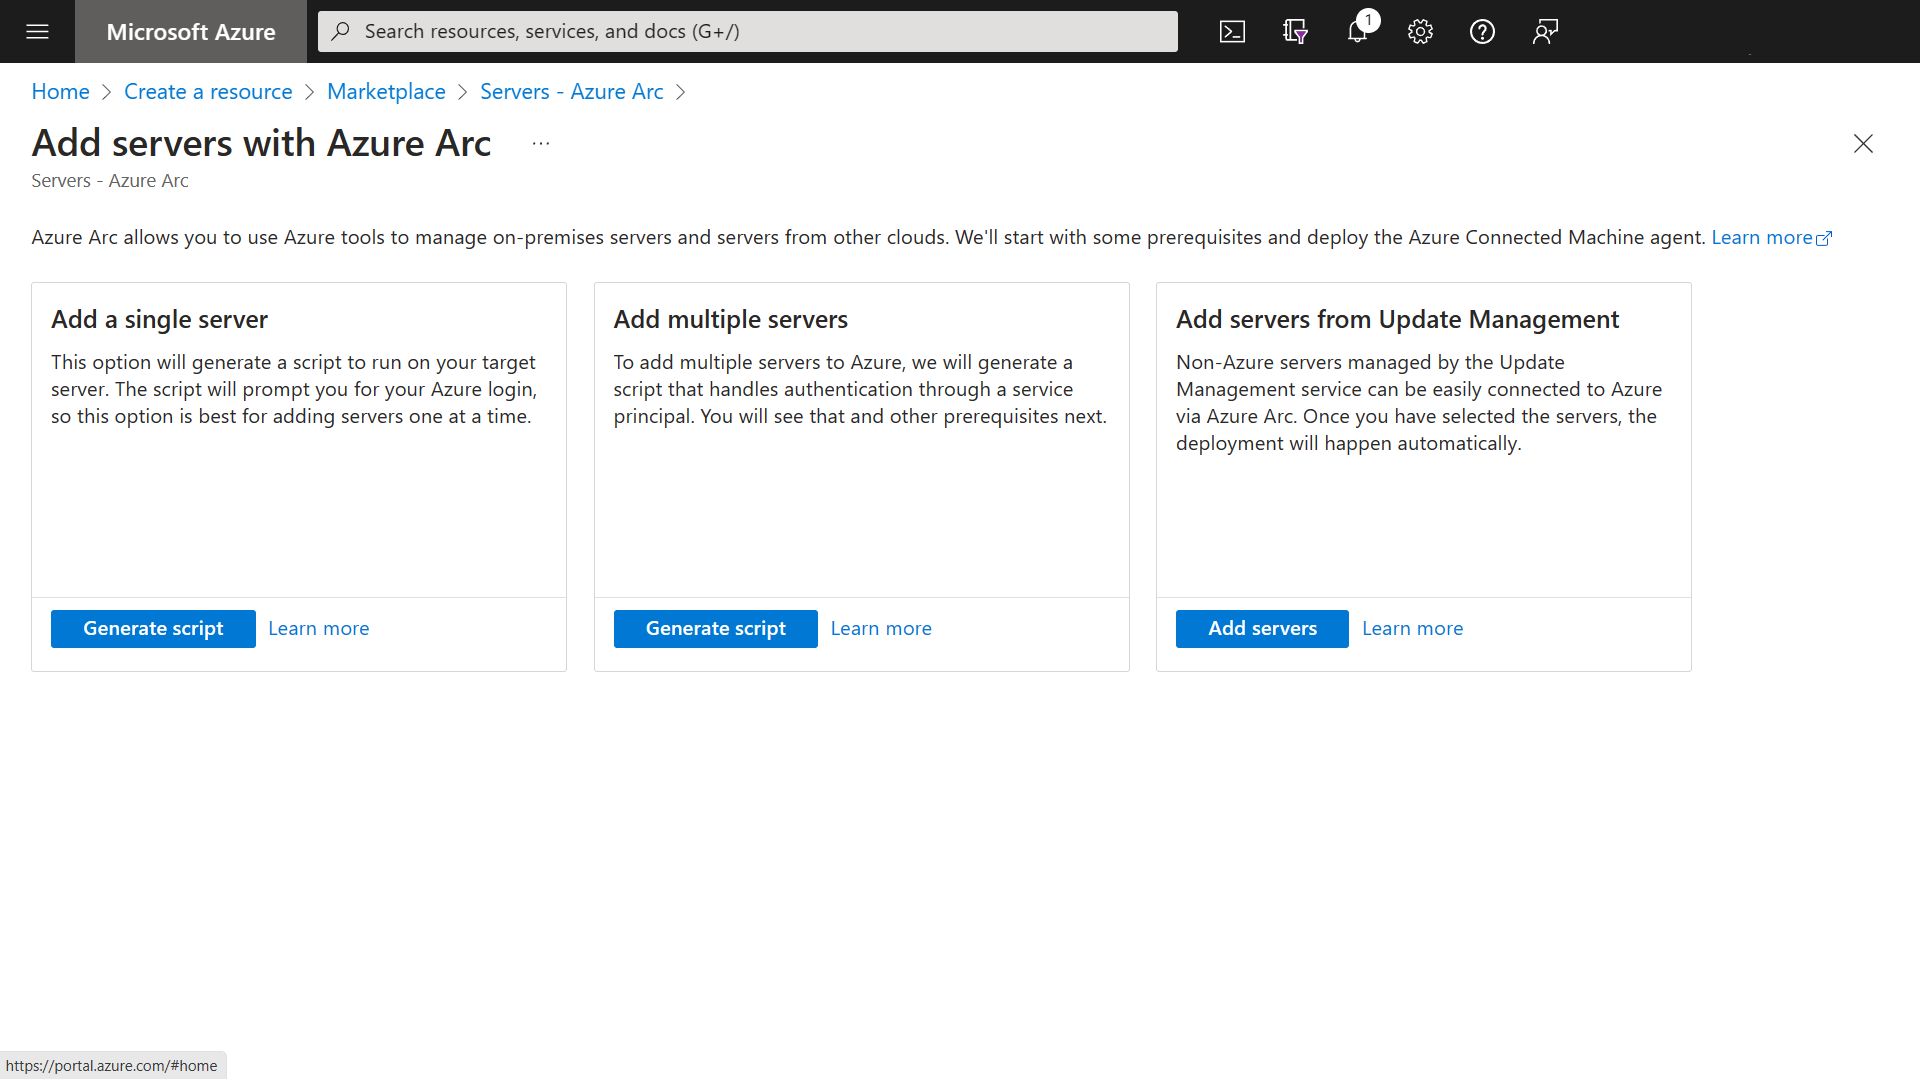Open the Directories and subscriptions filter
1920x1080 pixels.
1295,31
